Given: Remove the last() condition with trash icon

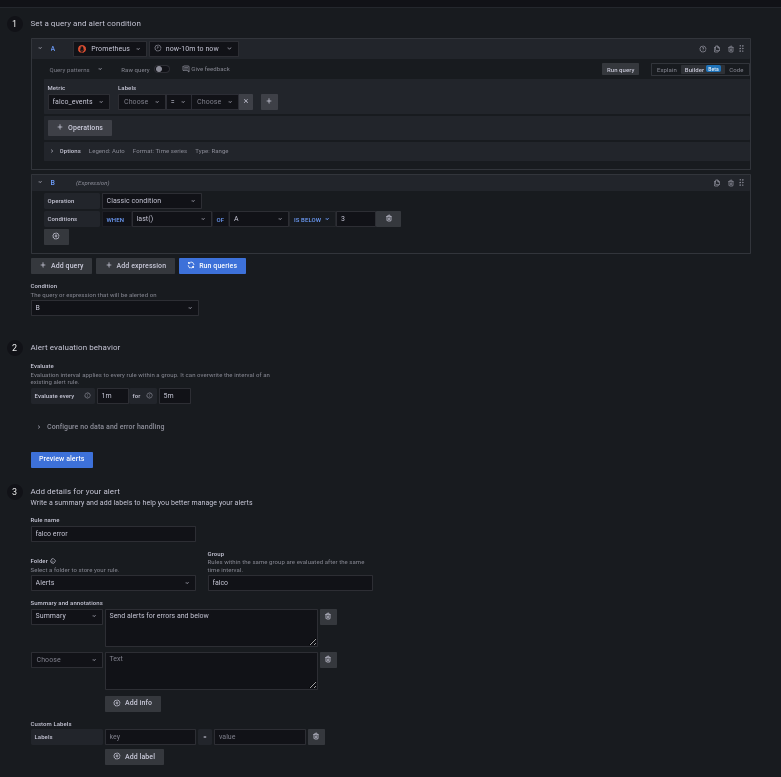Looking at the screenshot, I should coord(389,219).
